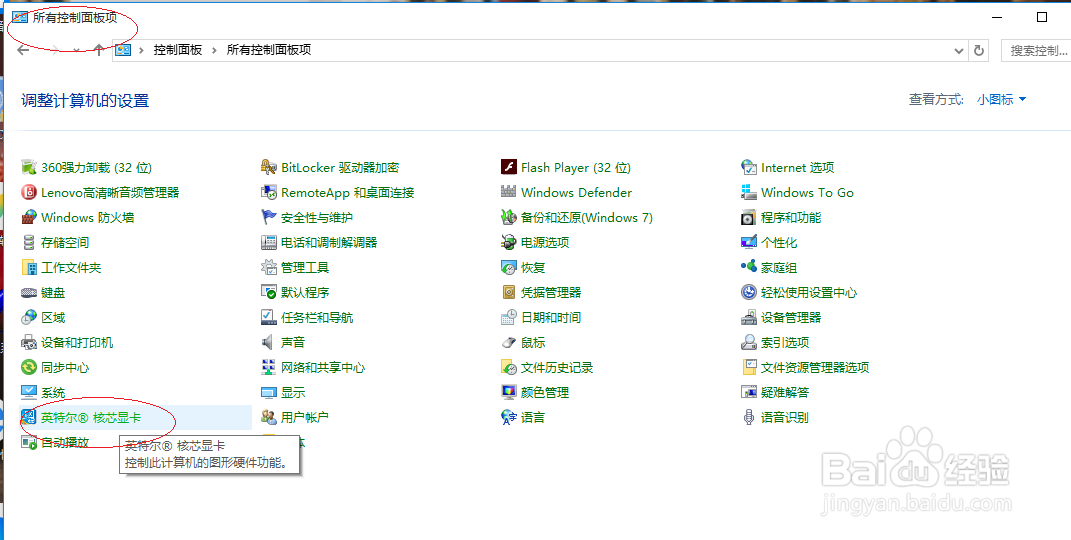Open Windows To Go icon
The width and height of the screenshot is (1071, 540).
(749, 193)
